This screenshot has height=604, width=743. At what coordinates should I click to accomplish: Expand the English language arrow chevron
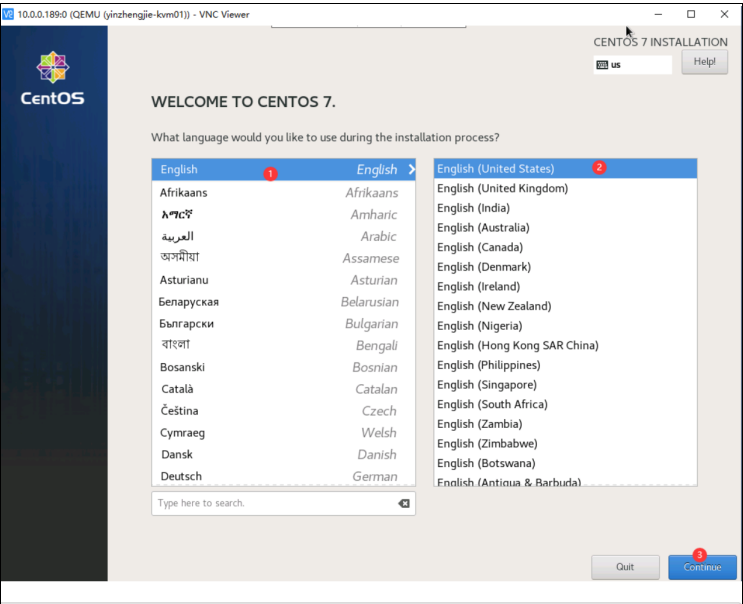tap(411, 169)
